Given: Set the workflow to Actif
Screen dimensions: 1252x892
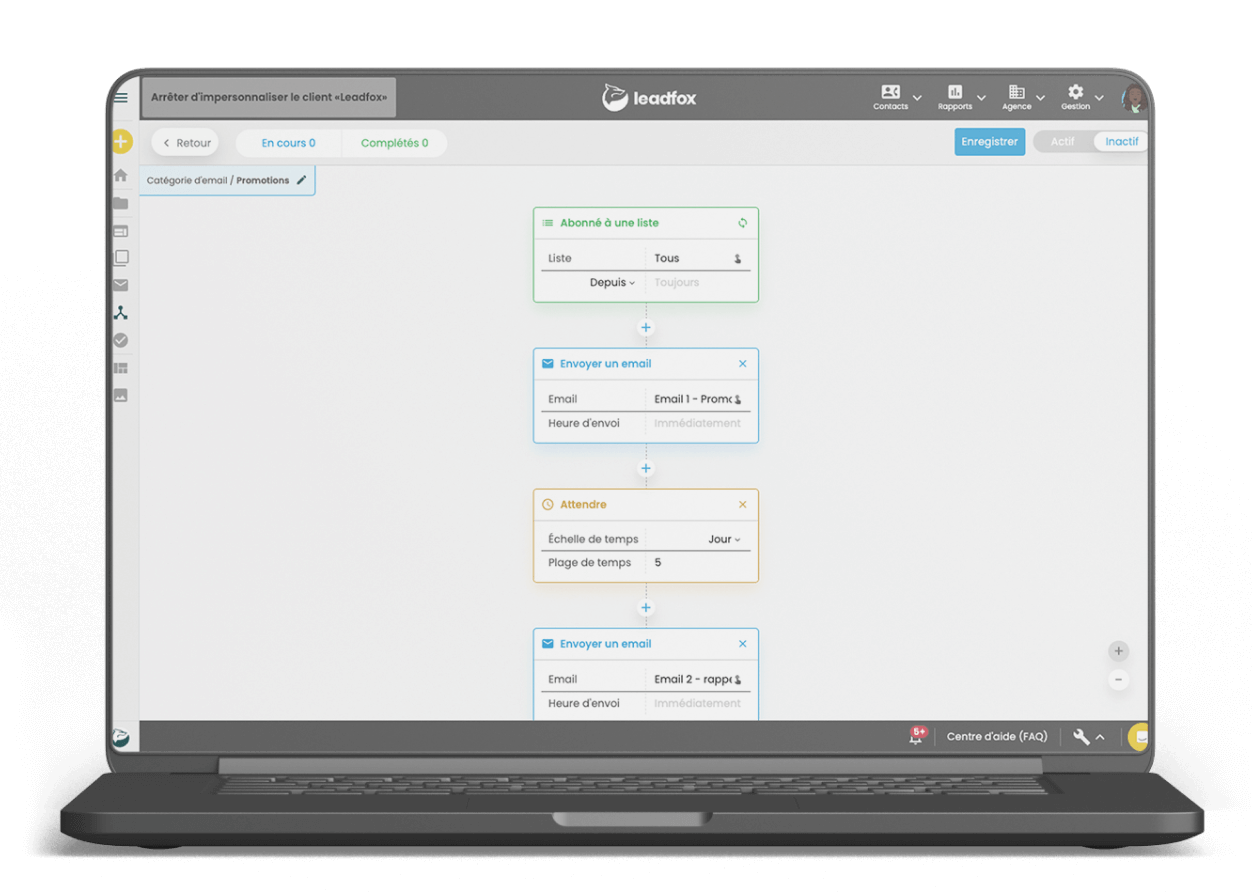Looking at the screenshot, I should pyautogui.click(x=1063, y=142).
